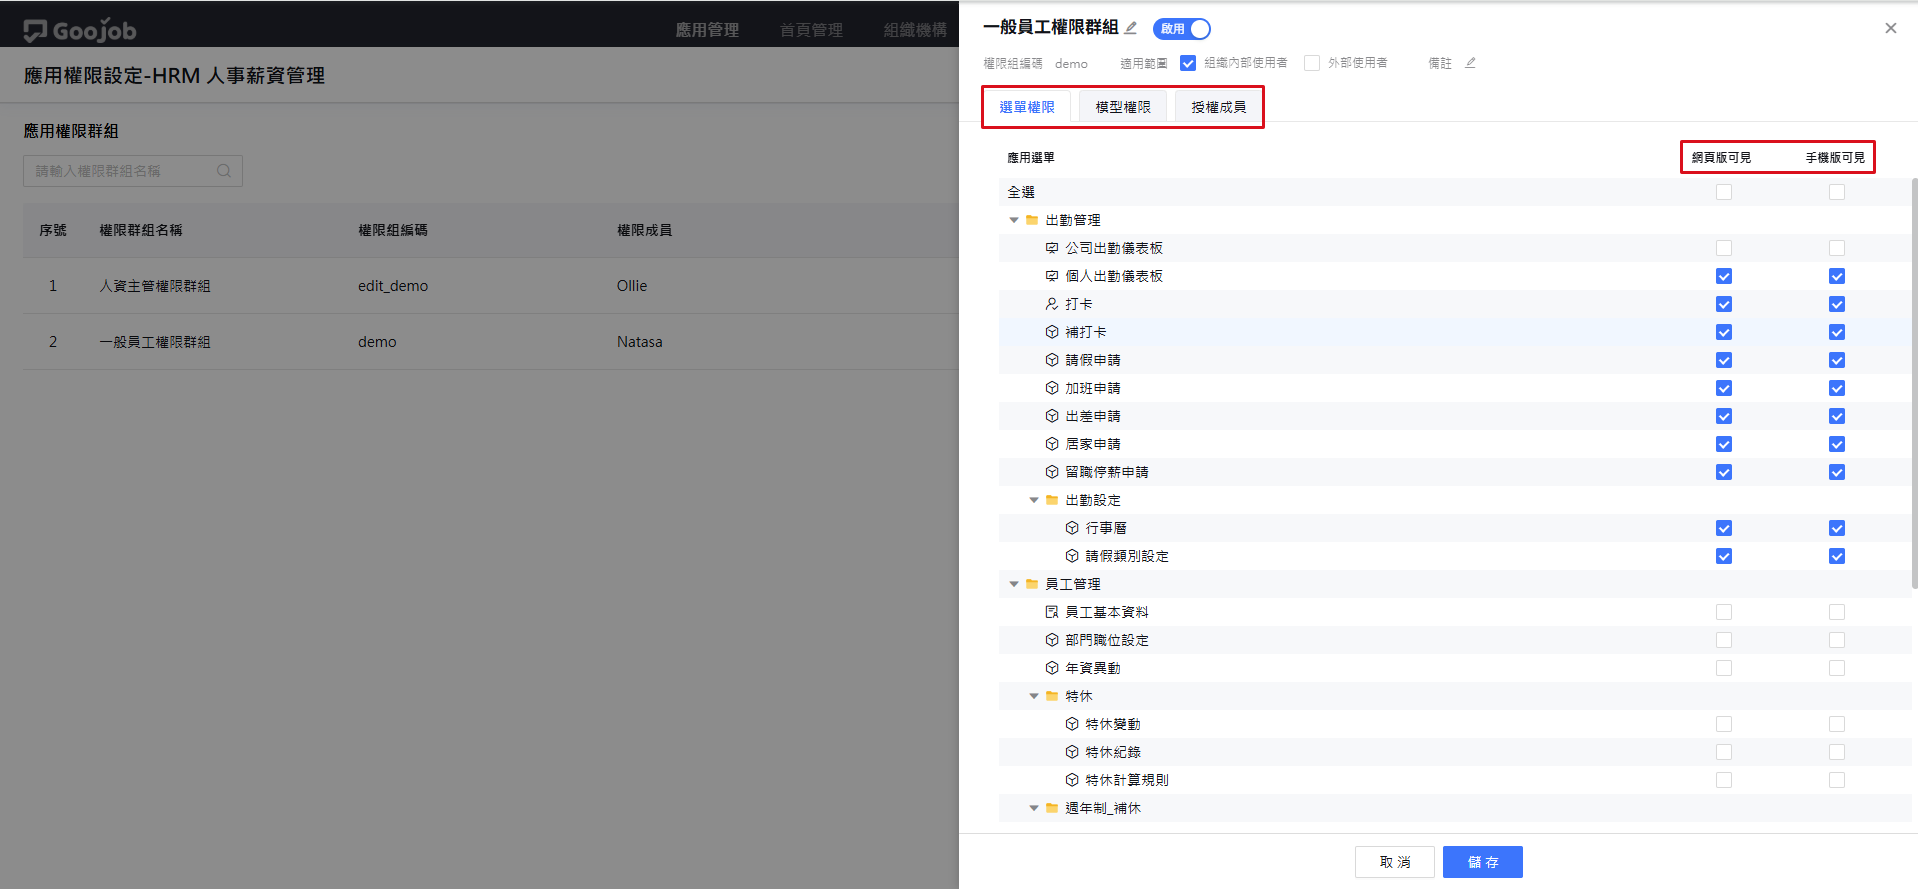Click the folder icon of 員工管理
Image resolution: width=1918 pixels, height=889 pixels.
[1032, 584]
